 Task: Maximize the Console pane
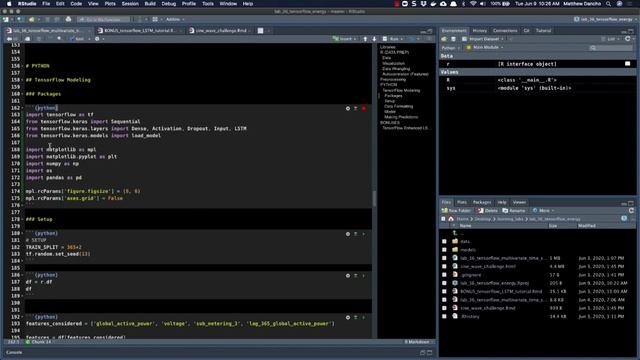[429, 352]
